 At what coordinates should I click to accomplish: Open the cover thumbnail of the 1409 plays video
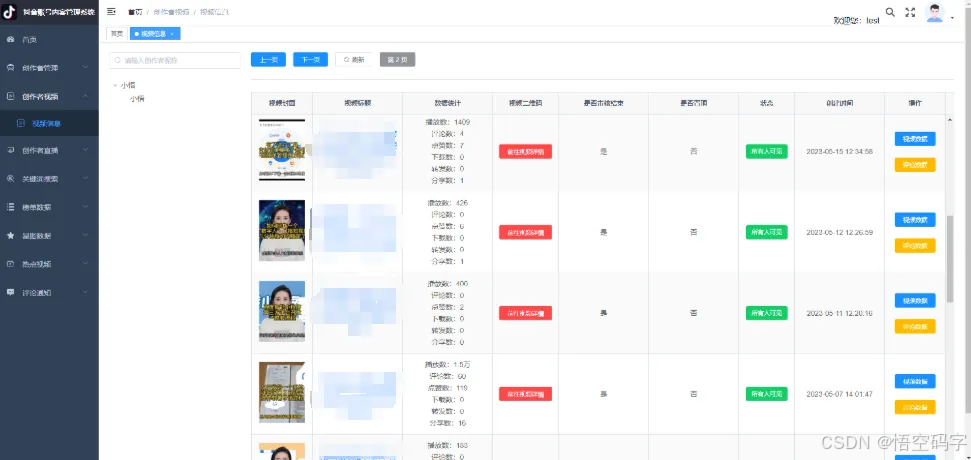pos(282,150)
